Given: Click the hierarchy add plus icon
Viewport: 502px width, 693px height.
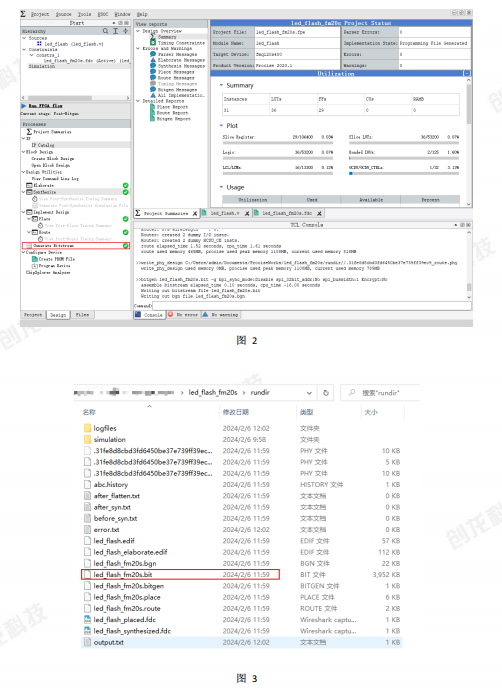Looking at the screenshot, I should 126,31.
